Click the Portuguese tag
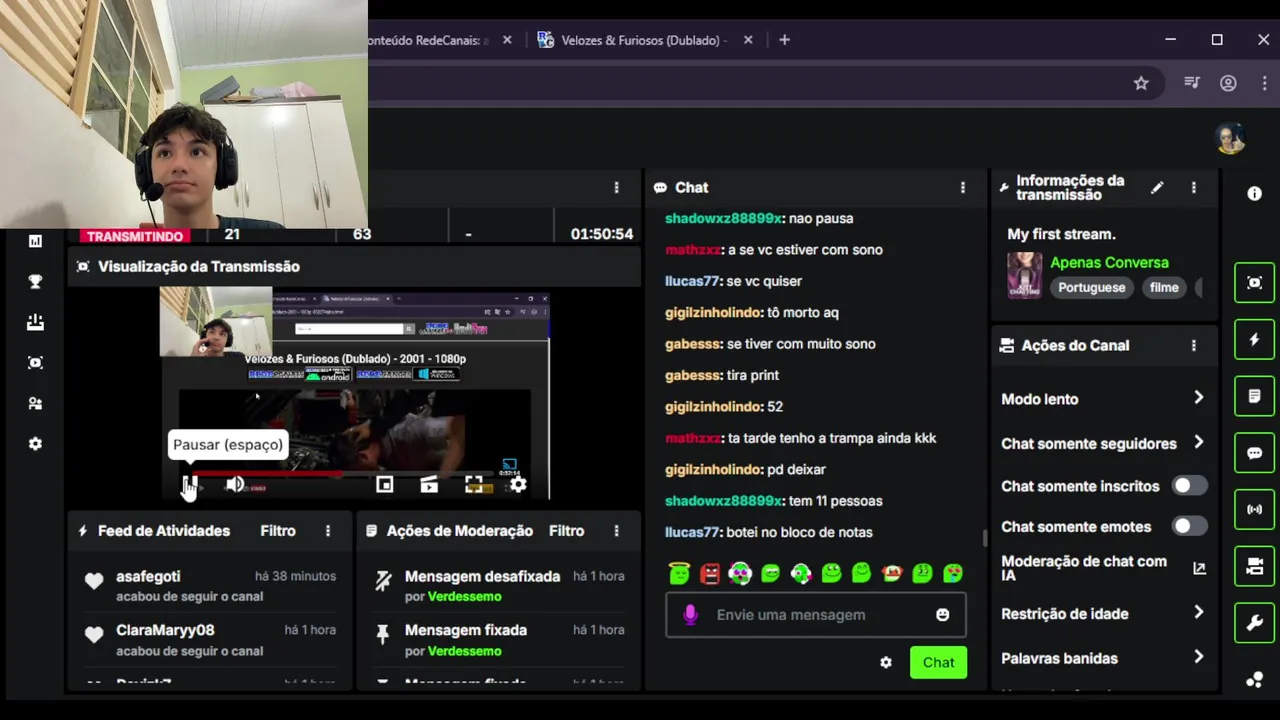This screenshot has height=720, width=1280. pos(1091,287)
